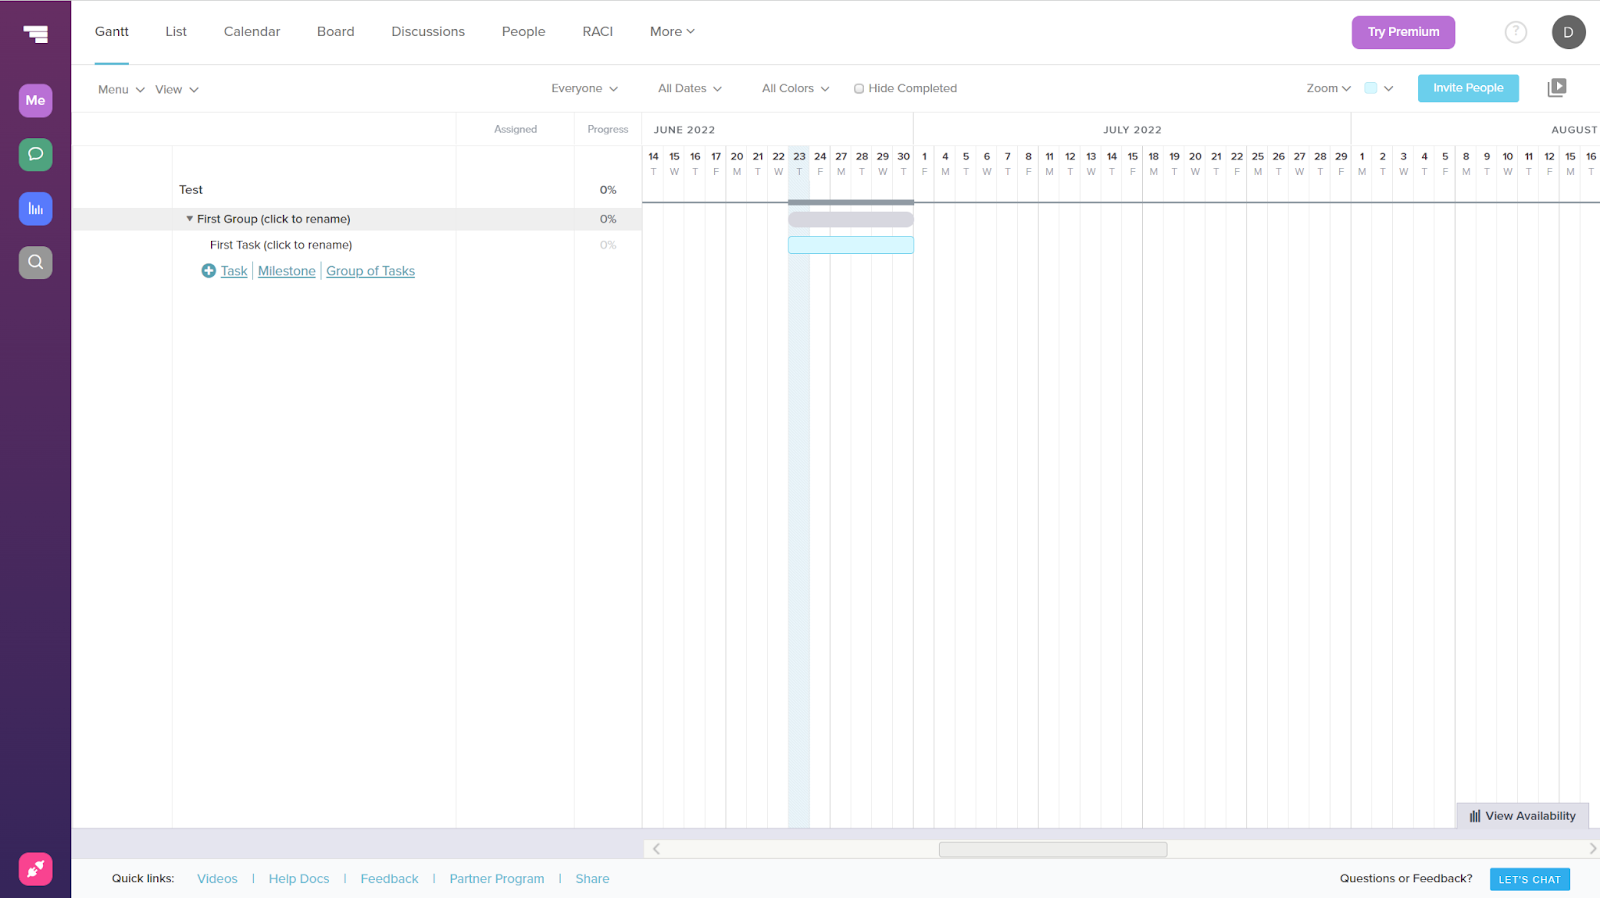Open the search sidebar icon
The image size is (1600, 898).
(35, 262)
